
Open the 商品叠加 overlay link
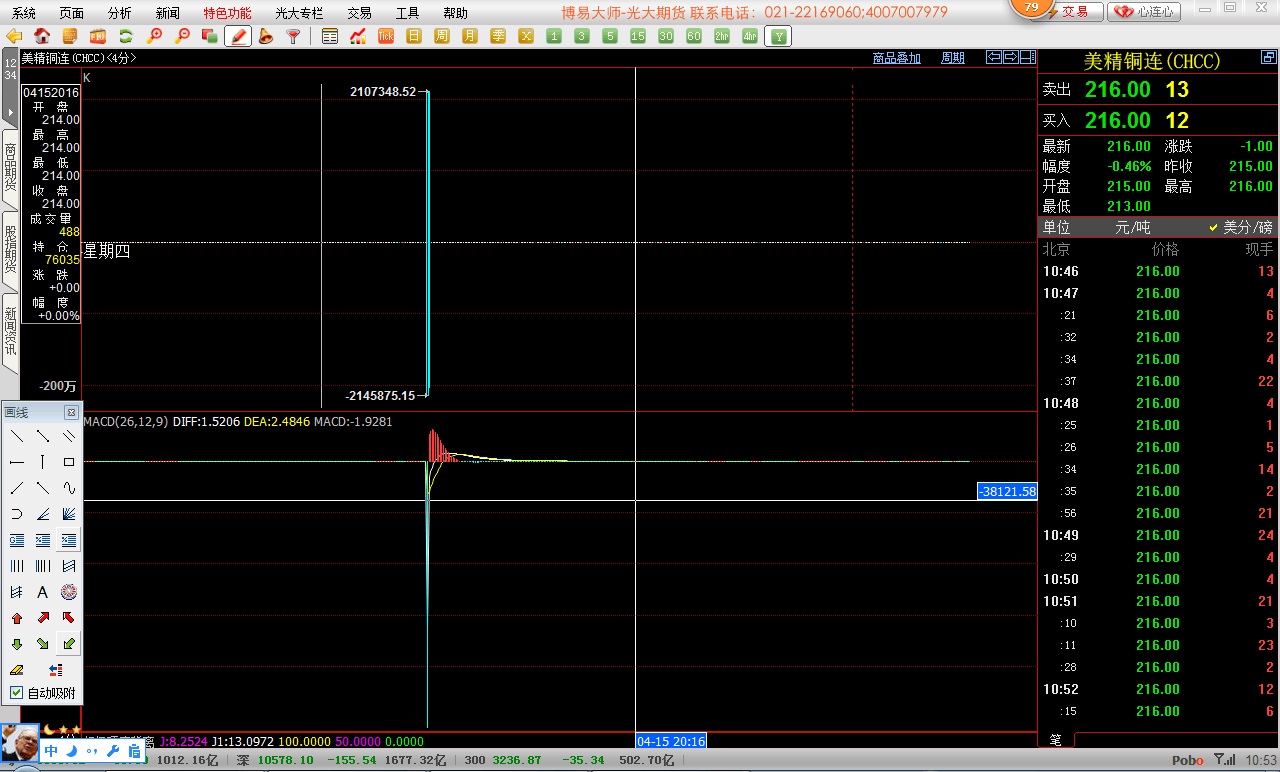(896, 58)
